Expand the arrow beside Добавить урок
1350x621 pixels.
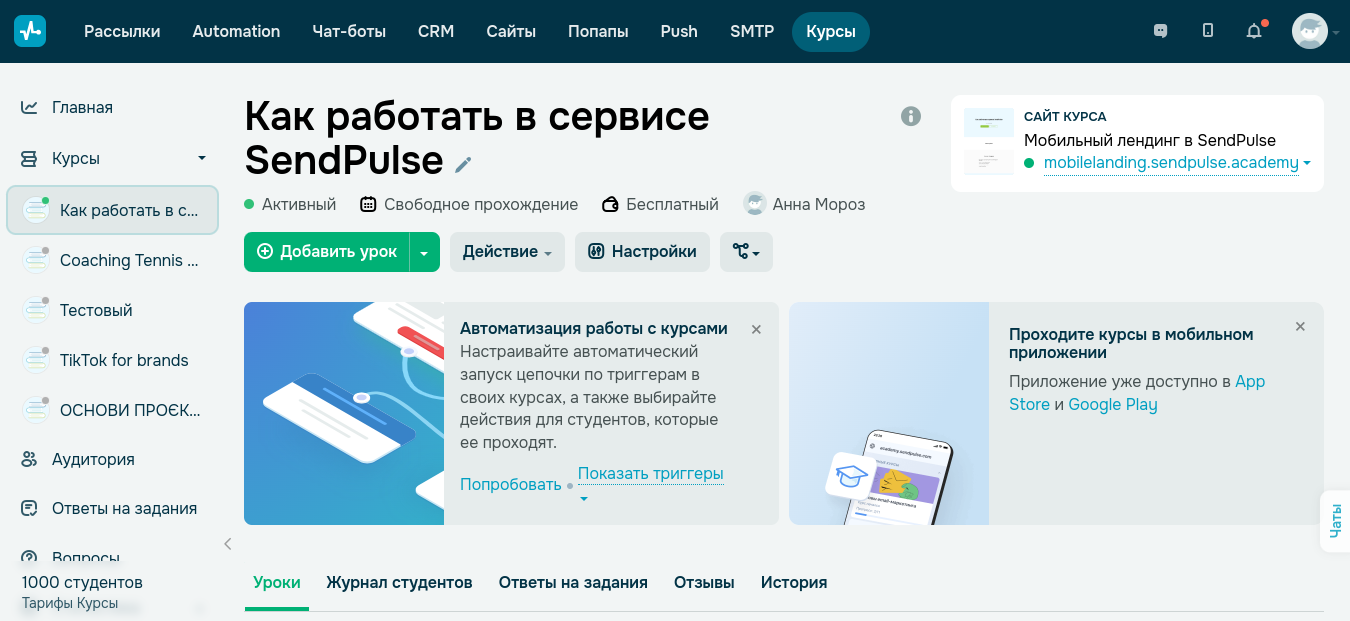tap(424, 252)
